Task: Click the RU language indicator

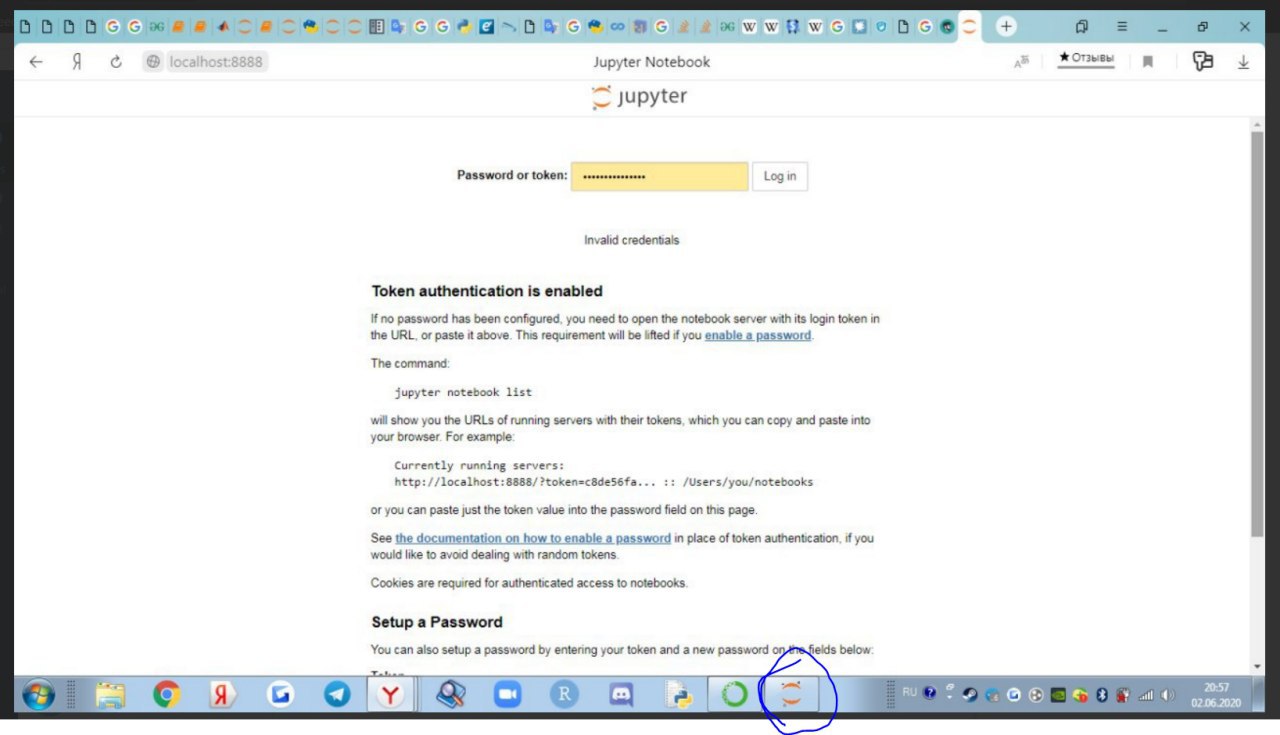Action: (909, 691)
